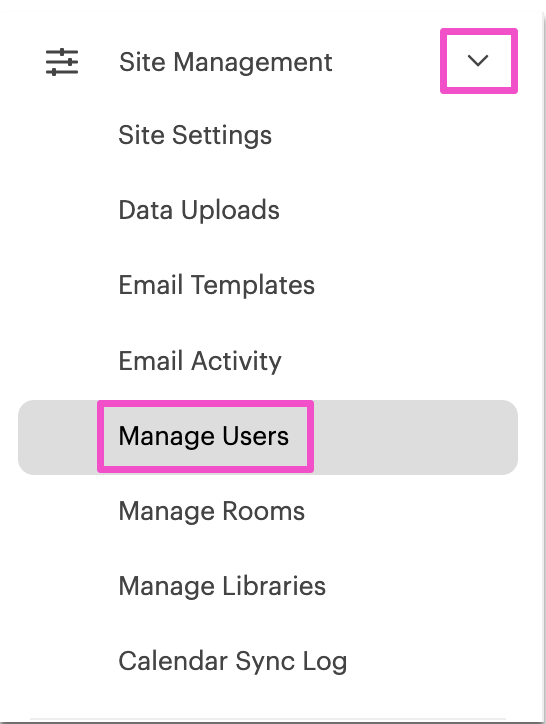Open Manage Rooms
This screenshot has width=546, height=724.
(x=212, y=511)
